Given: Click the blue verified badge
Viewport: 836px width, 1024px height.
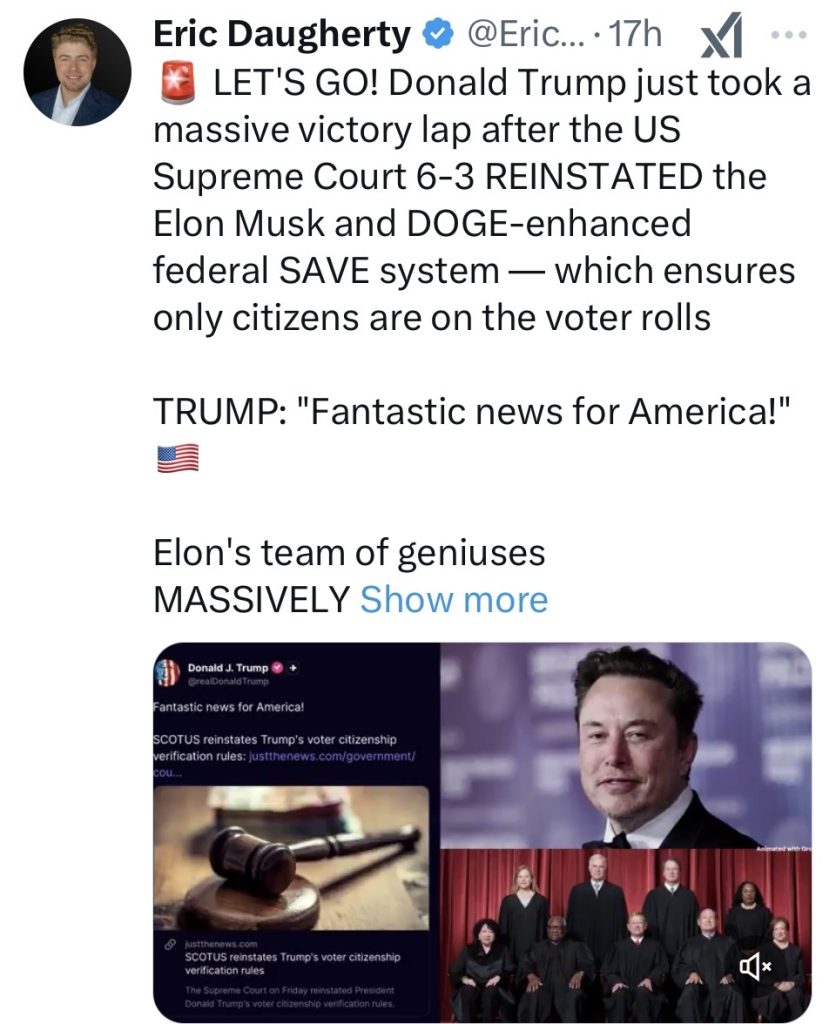Looking at the screenshot, I should [439, 35].
